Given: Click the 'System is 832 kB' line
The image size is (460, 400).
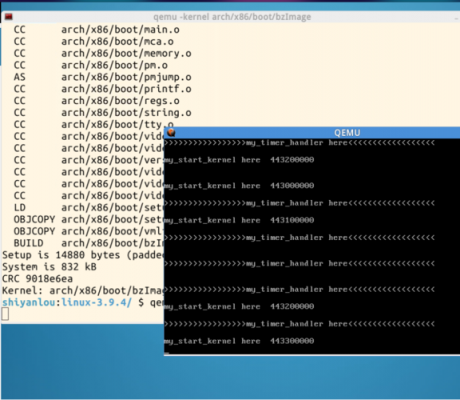Looking at the screenshot, I should pos(49,267).
